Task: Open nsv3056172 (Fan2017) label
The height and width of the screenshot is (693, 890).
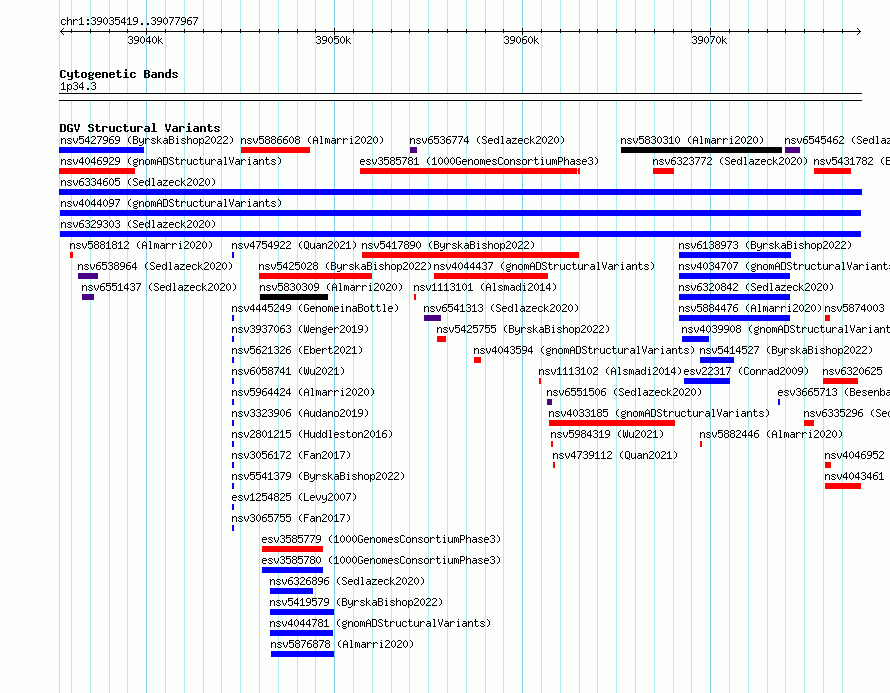Action: [291, 455]
